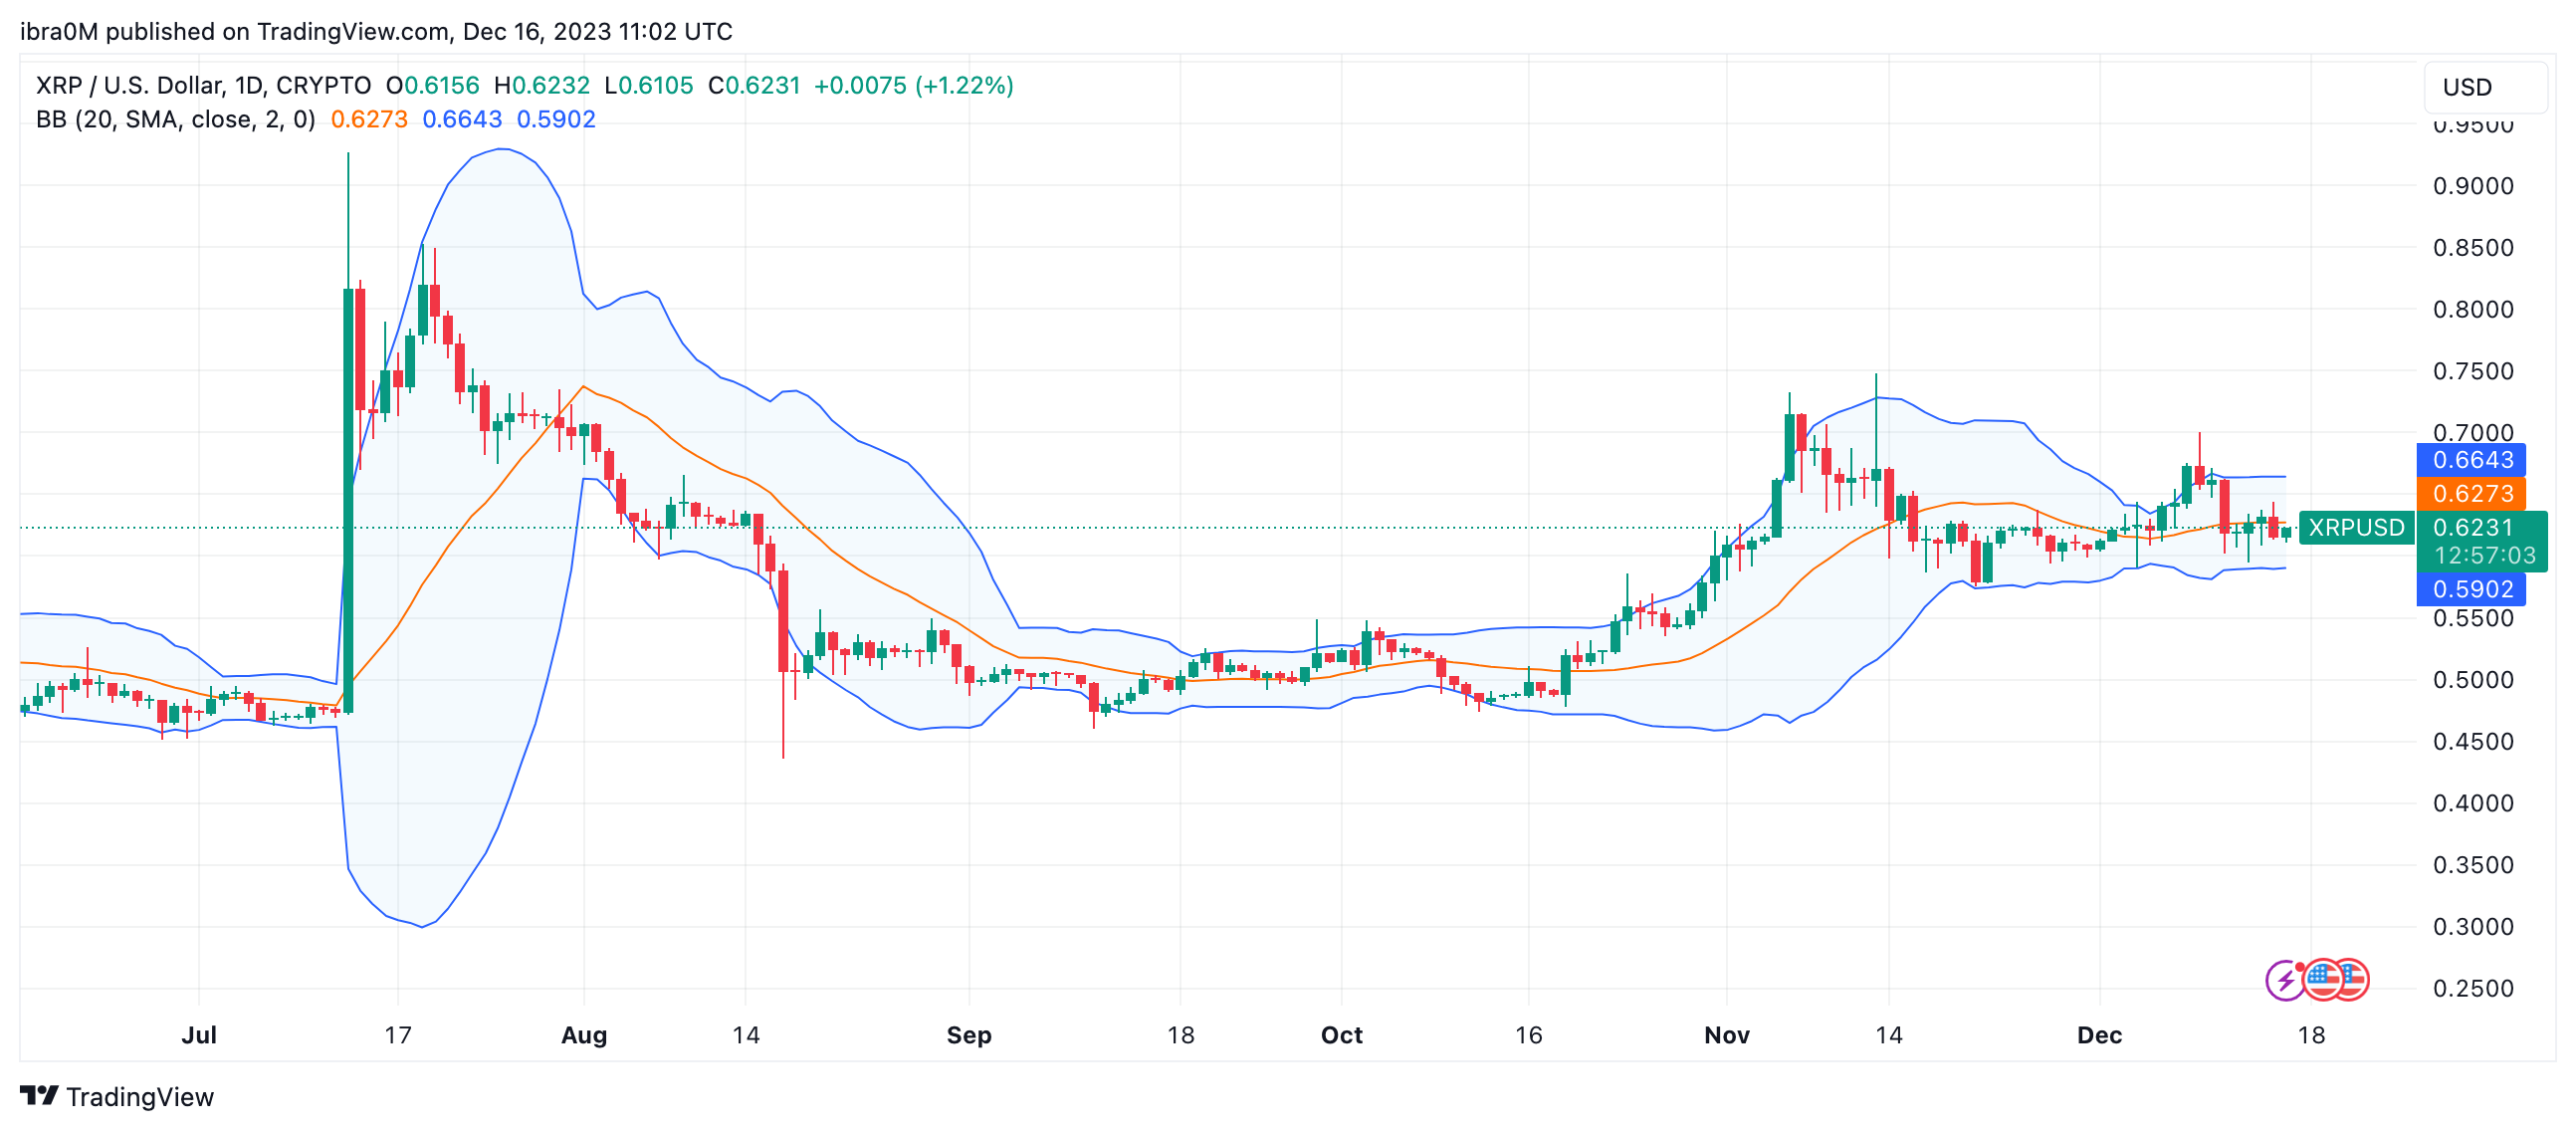
Task: Click the close price C0.6231 in legend
Action: click(754, 86)
